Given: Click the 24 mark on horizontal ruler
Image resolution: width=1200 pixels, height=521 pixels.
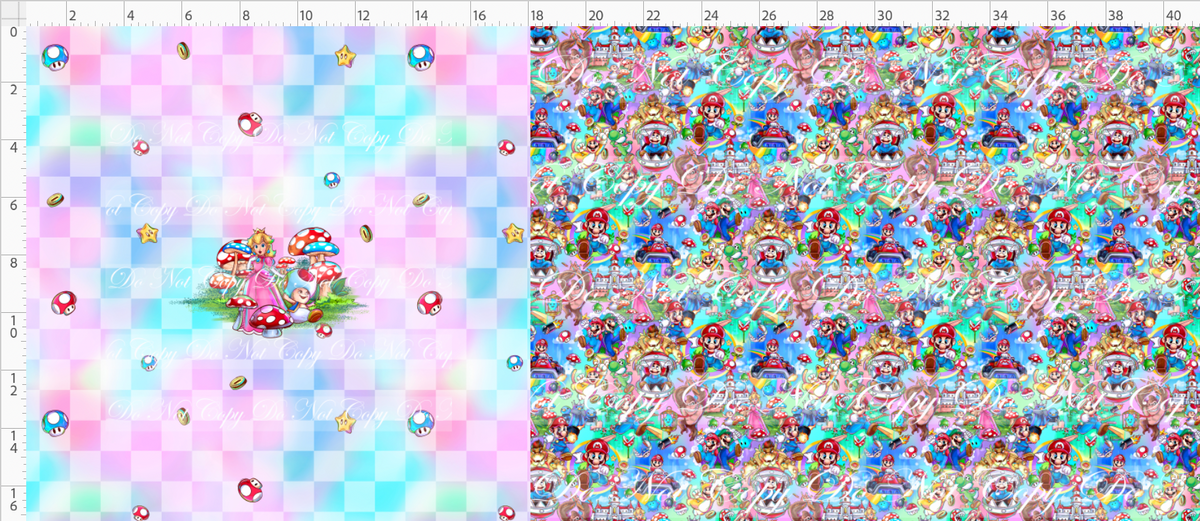Looking at the screenshot, I should 711,16.
